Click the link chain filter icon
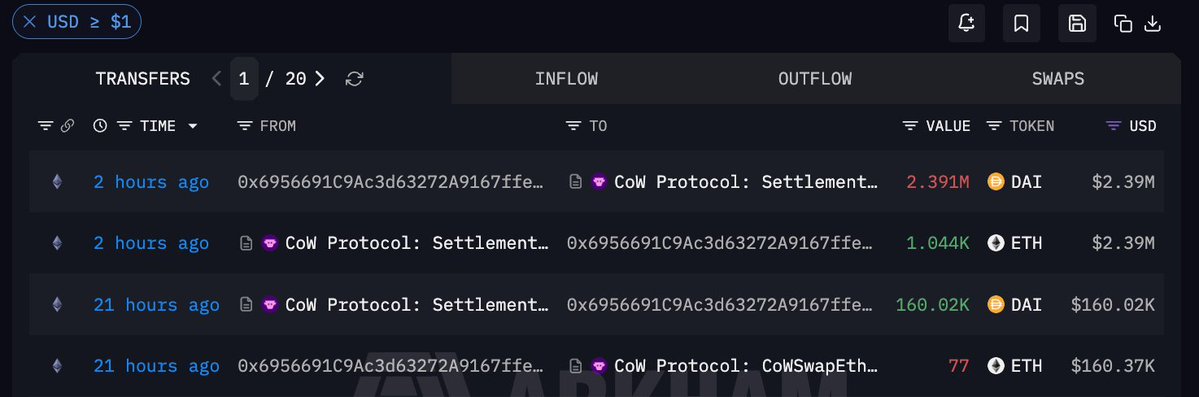The height and width of the screenshot is (397, 1199). (x=67, y=125)
